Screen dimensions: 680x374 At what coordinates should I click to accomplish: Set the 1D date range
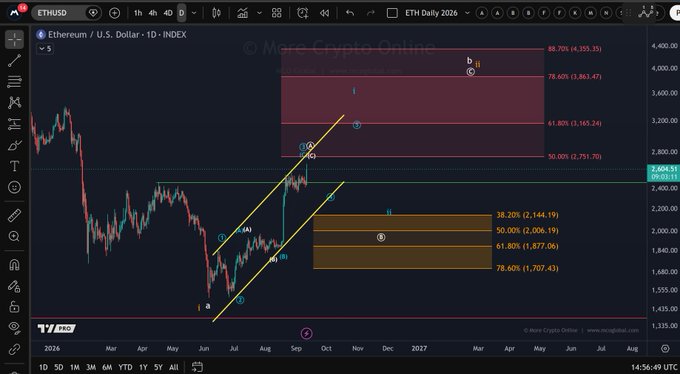pos(43,367)
